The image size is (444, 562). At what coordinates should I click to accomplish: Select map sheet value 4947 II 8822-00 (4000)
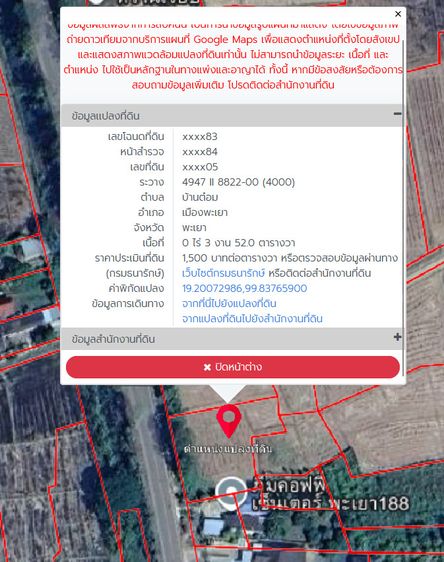[x=238, y=182]
